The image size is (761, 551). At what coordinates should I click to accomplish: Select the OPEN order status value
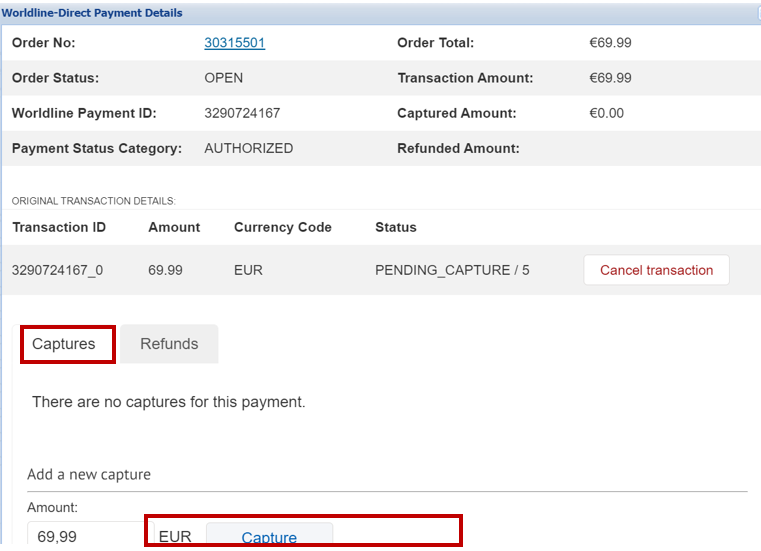point(223,78)
